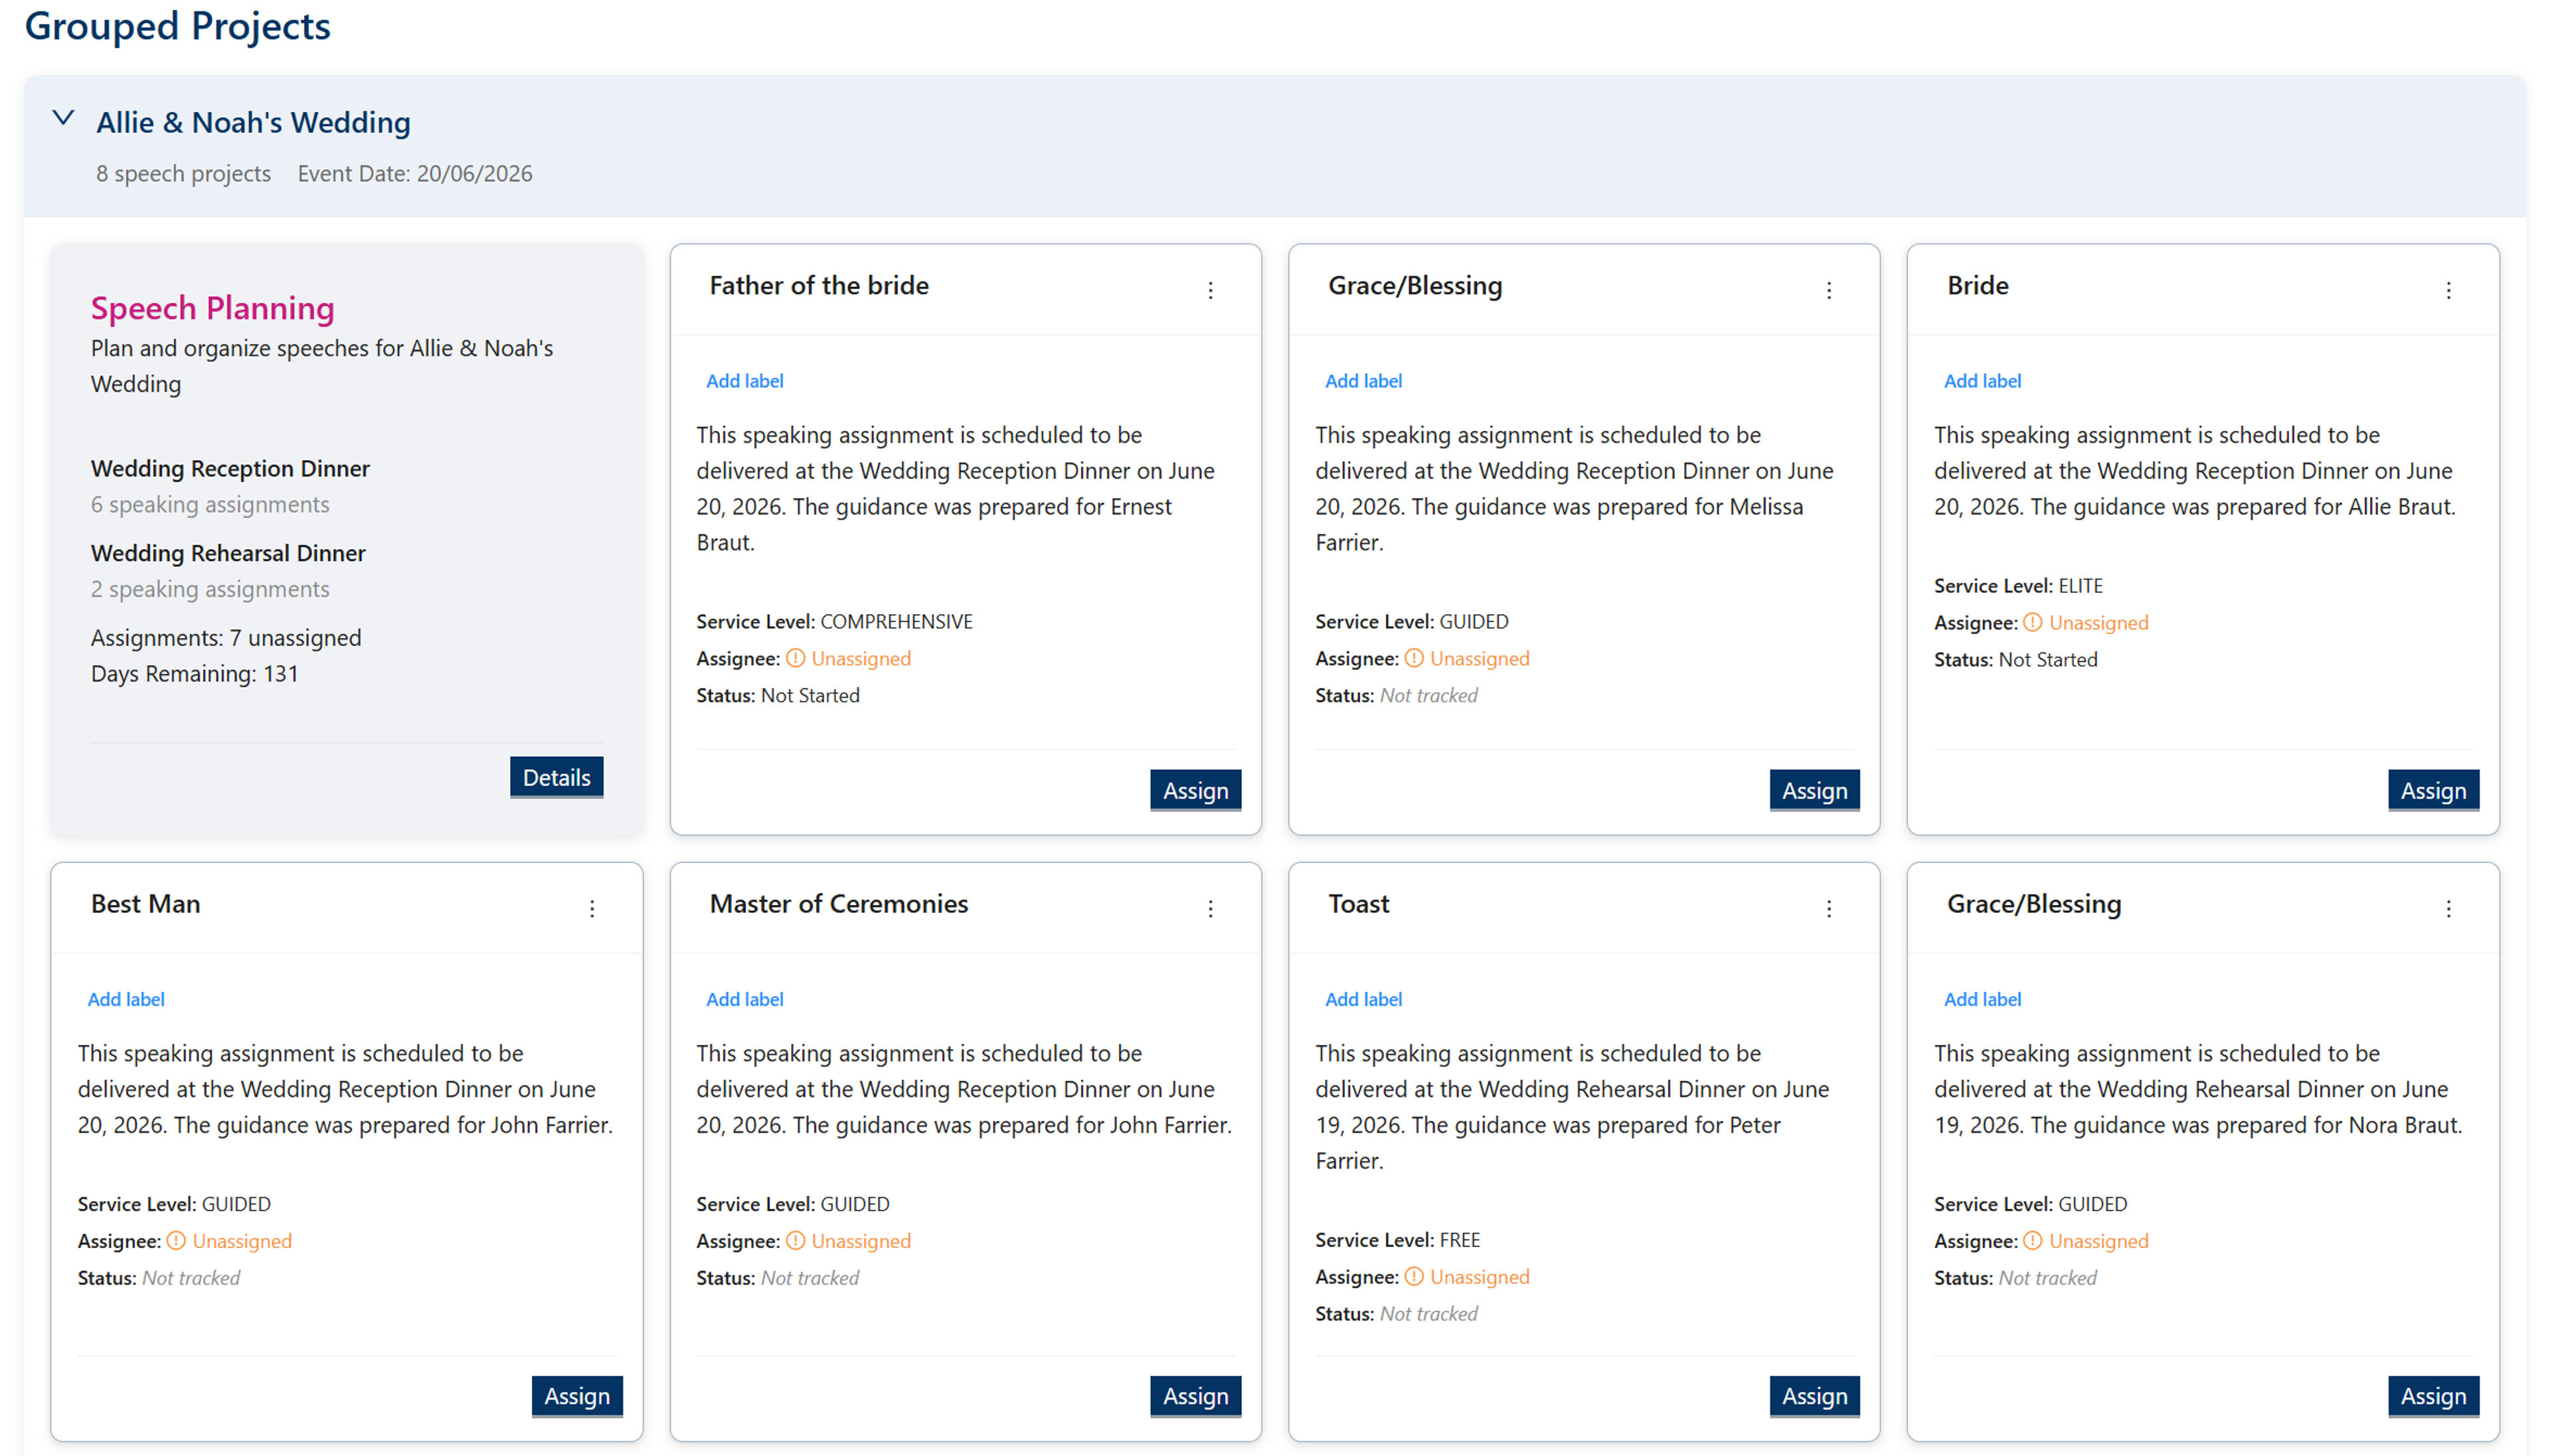Image resolution: width=2550 pixels, height=1456 pixels.
Task: Select the Allie & Noah's Wedding group title
Action: (x=253, y=122)
